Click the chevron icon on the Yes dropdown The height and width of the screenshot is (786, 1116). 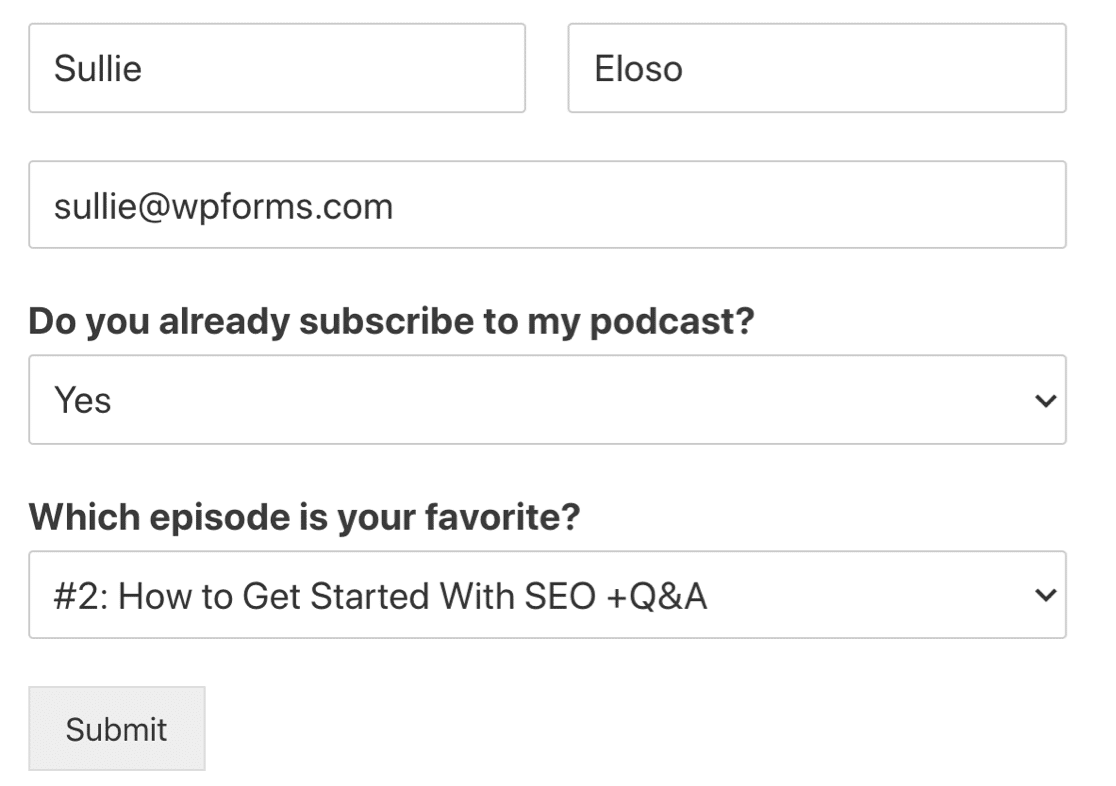coord(1045,401)
